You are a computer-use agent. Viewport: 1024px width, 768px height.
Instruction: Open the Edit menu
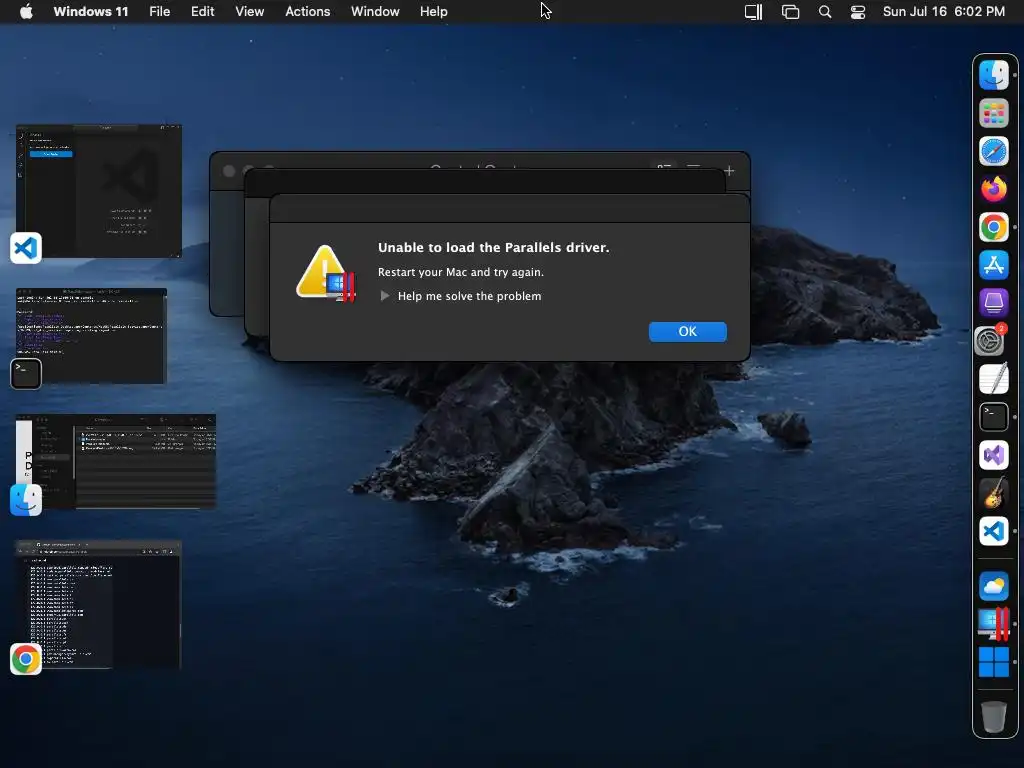pyautogui.click(x=202, y=11)
